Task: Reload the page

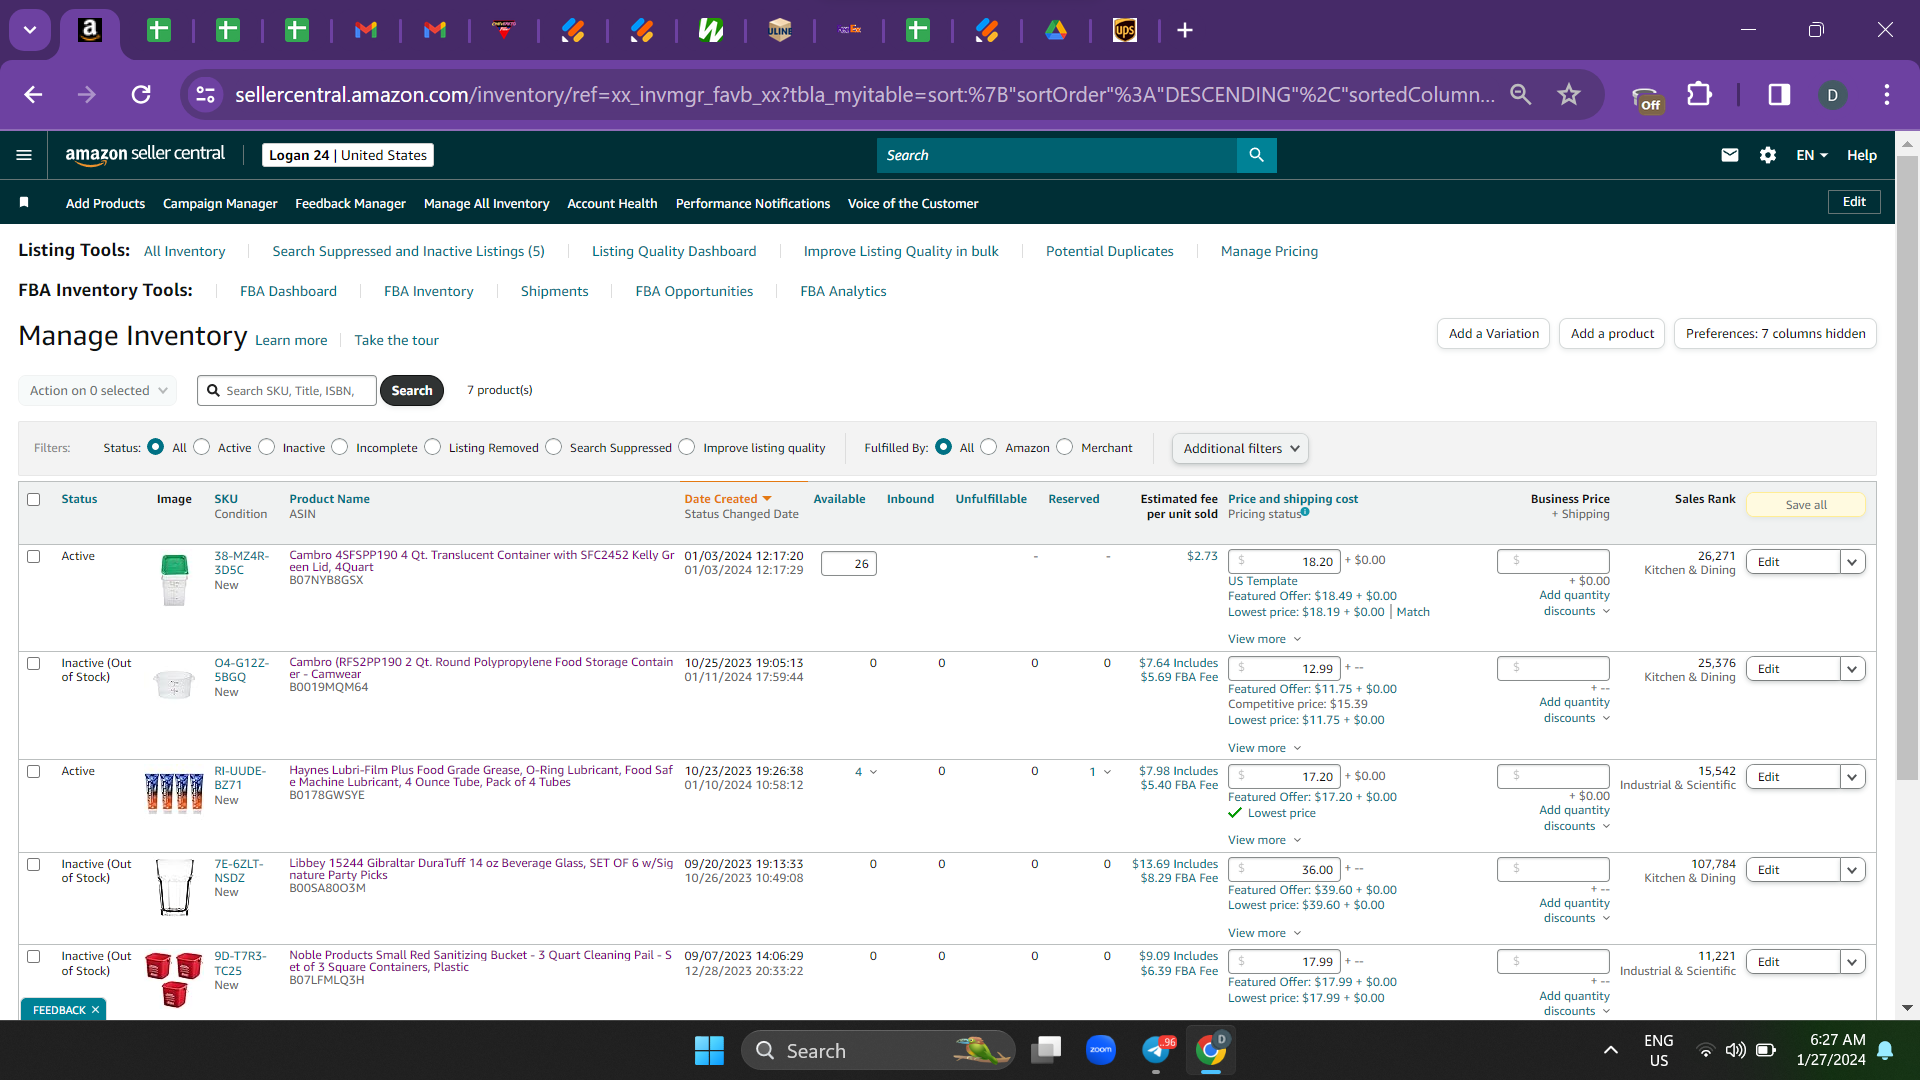Action: click(141, 94)
